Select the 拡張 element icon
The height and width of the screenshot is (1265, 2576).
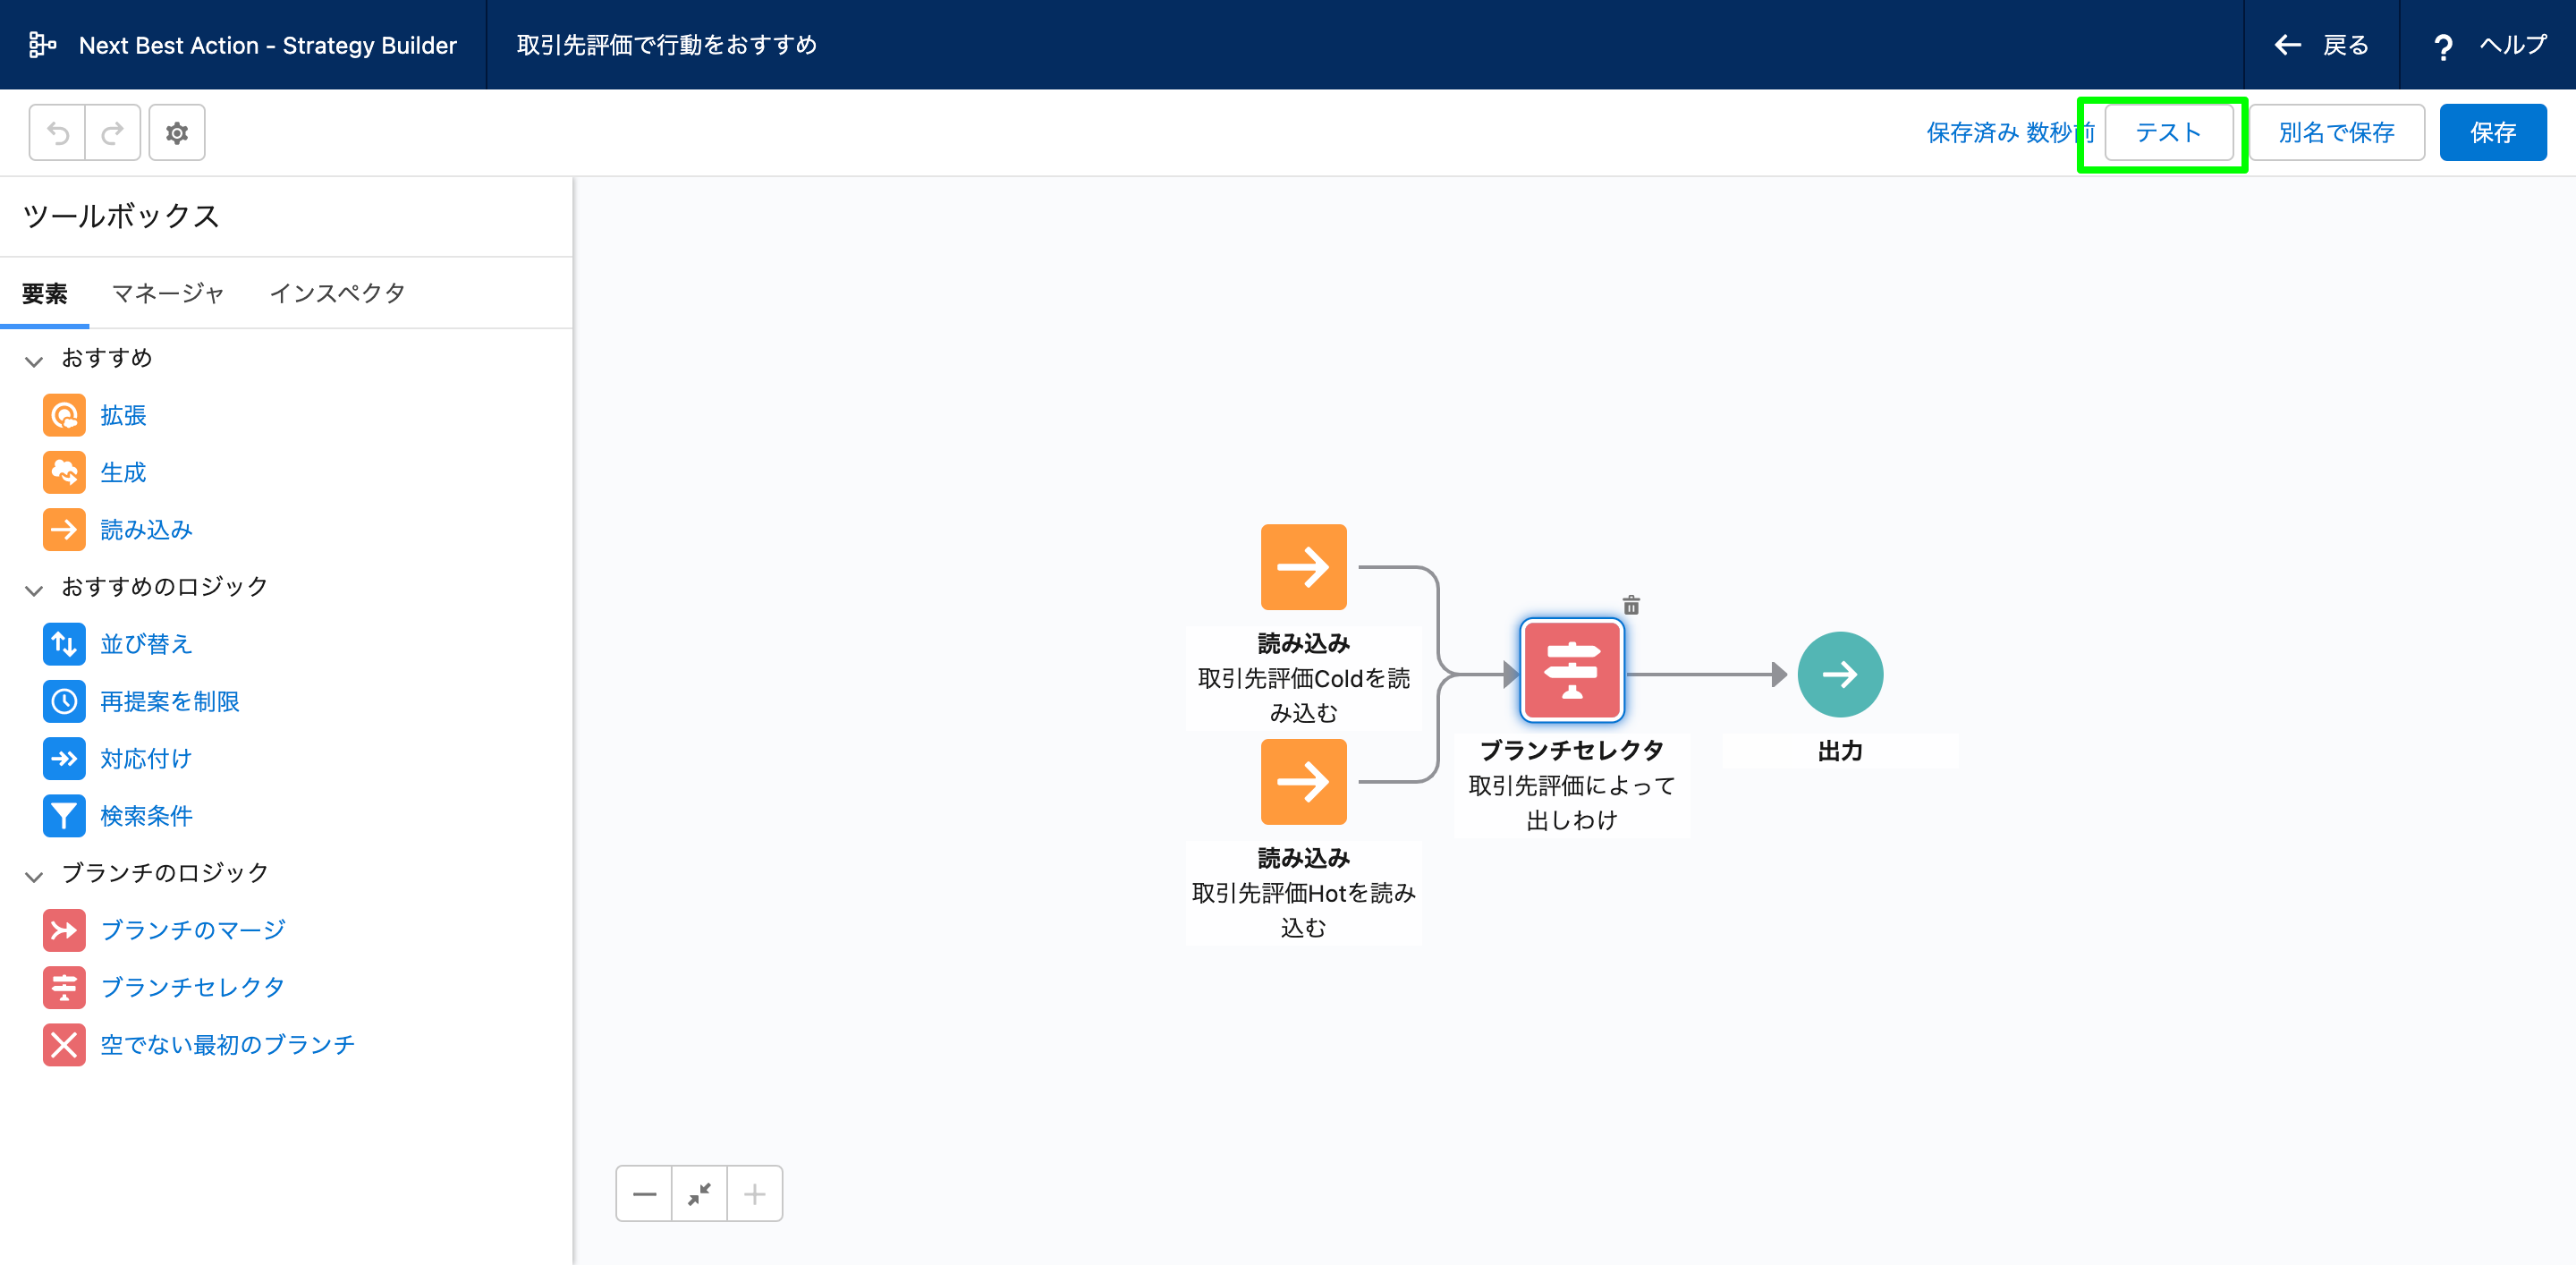64,415
